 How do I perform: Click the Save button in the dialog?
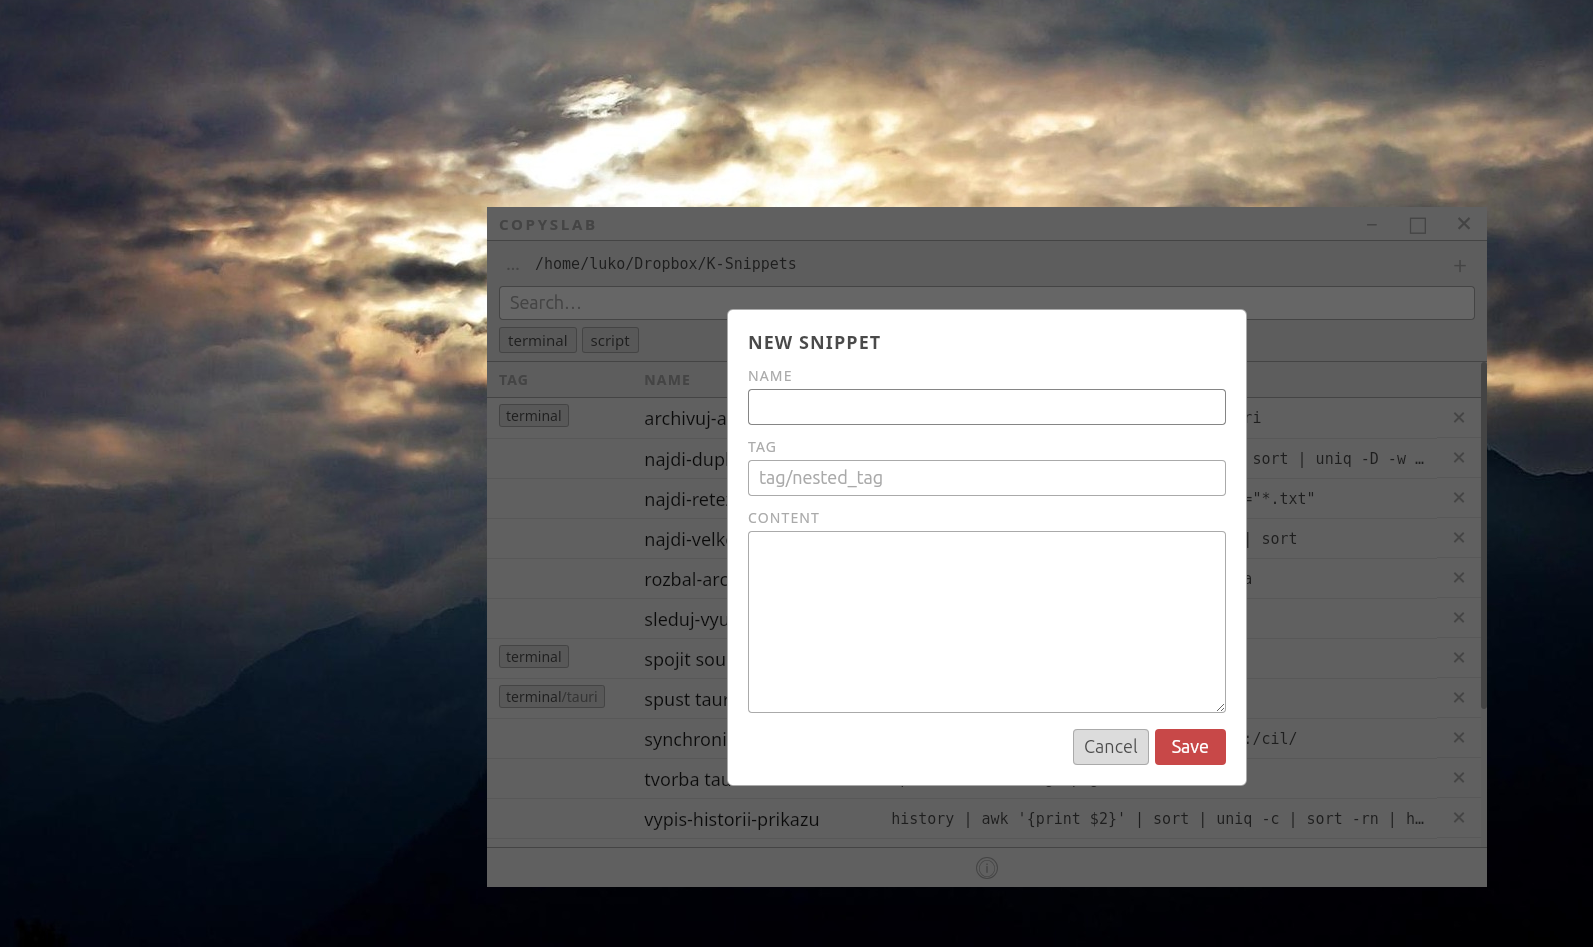point(1189,747)
